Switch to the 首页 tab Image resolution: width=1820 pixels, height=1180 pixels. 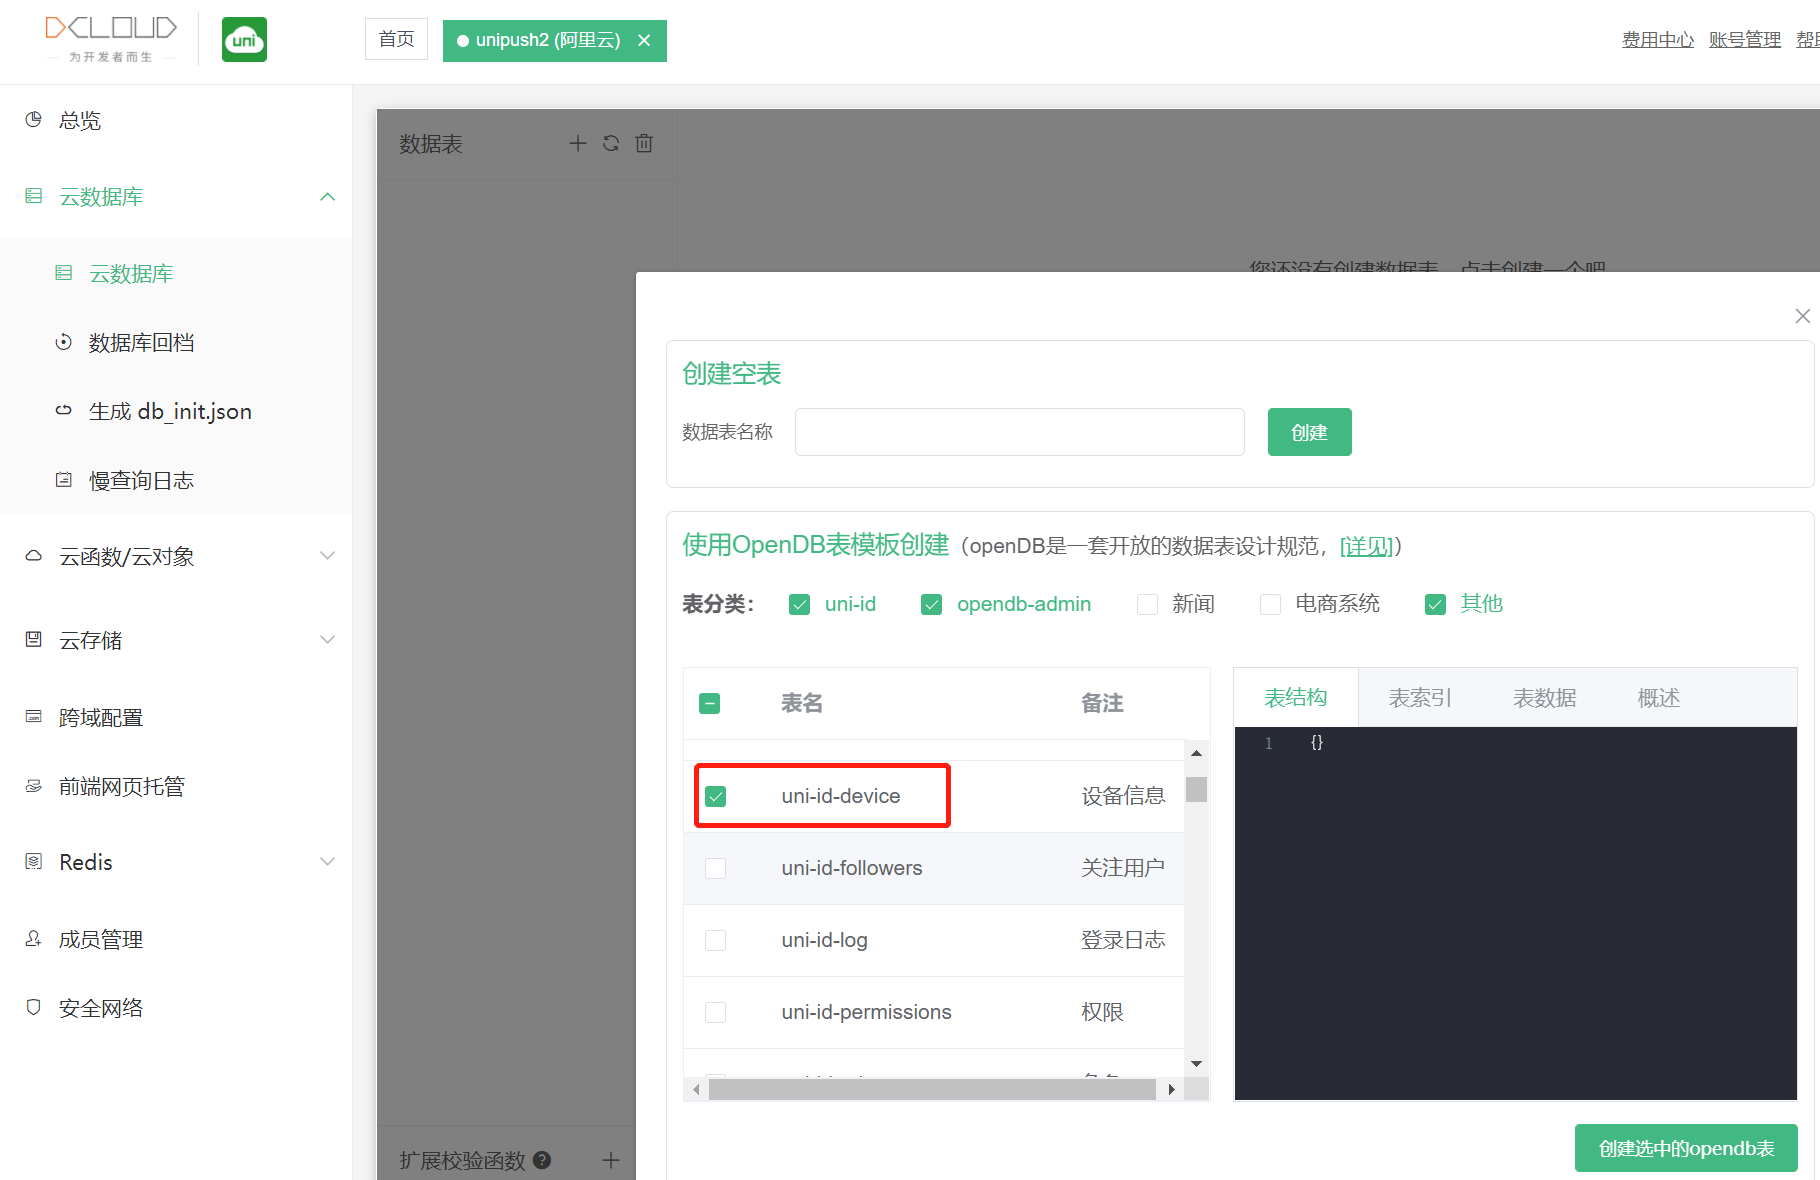pyautogui.click(x=396, y=39)
